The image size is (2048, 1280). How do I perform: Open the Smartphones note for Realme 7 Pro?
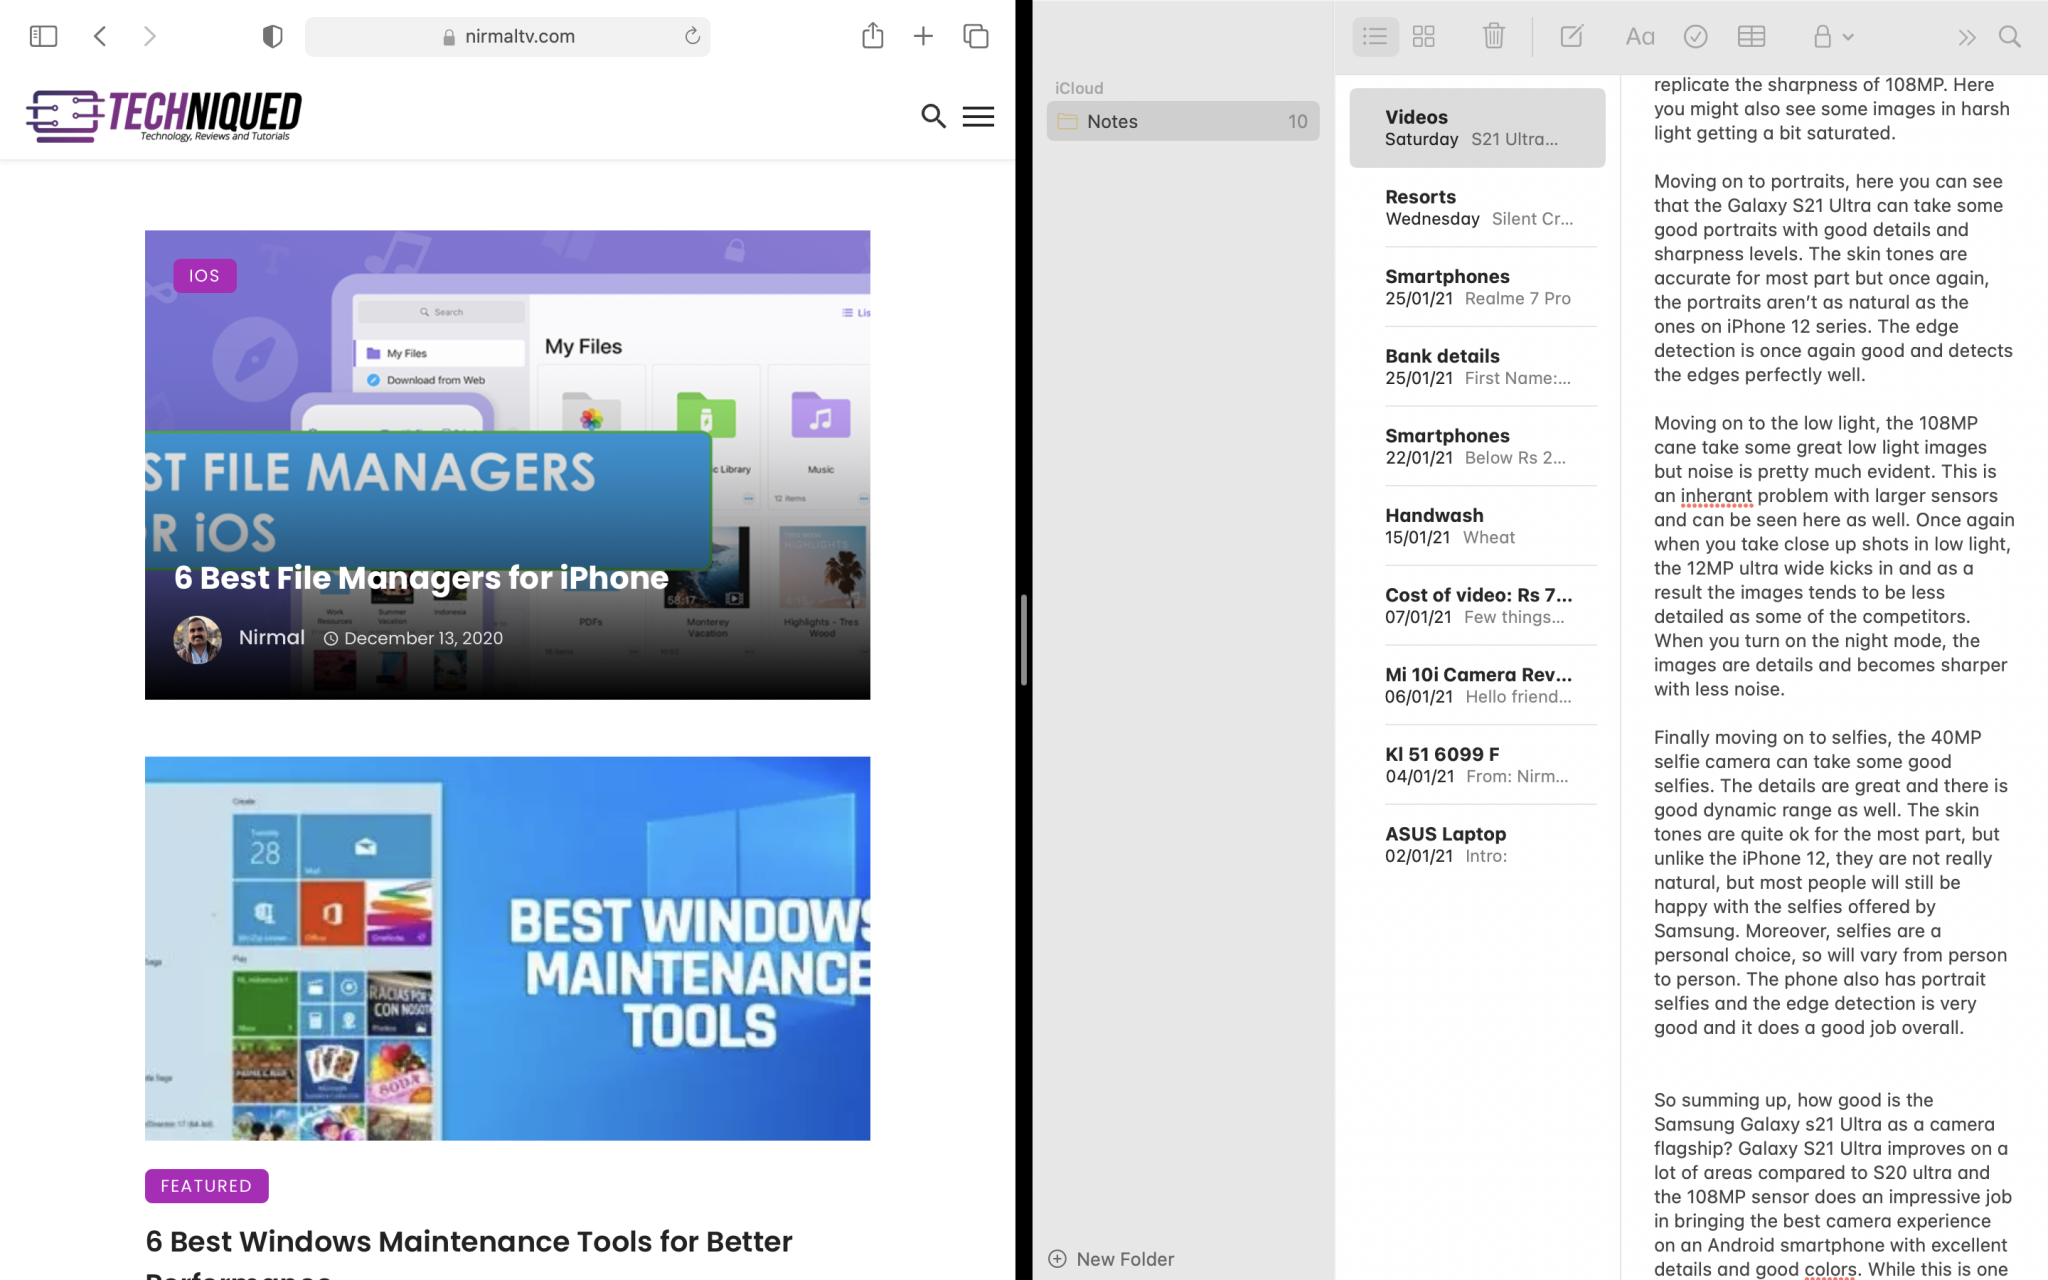click(x=1477, y=287)
